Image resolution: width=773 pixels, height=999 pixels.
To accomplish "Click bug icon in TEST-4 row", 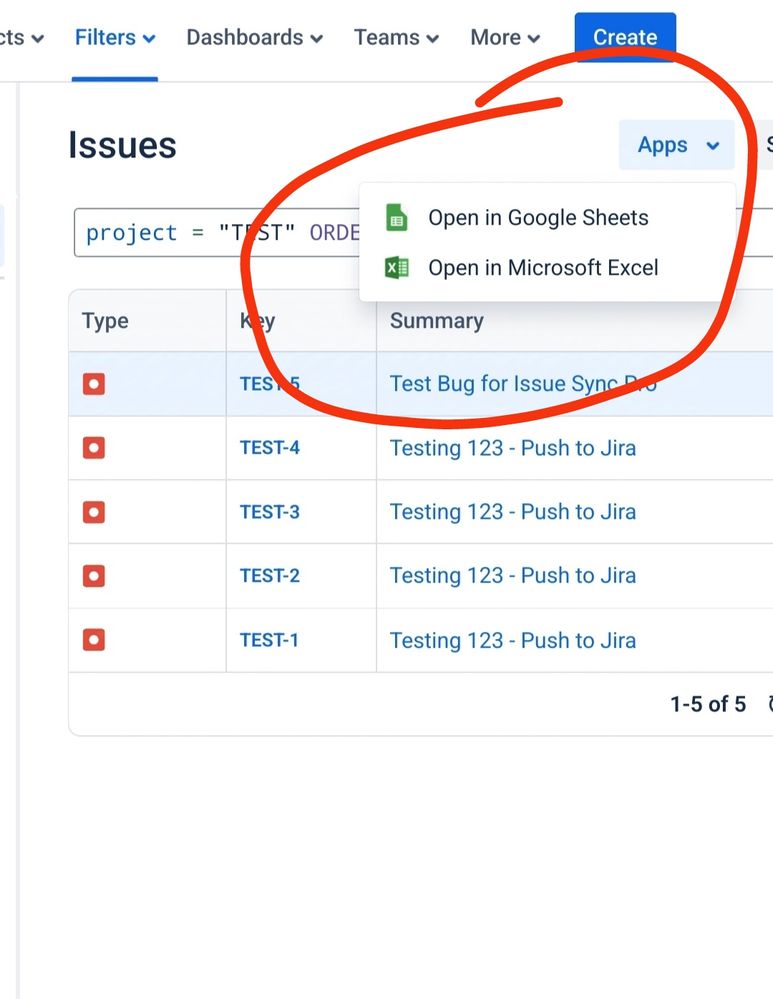I will [94, 448].
